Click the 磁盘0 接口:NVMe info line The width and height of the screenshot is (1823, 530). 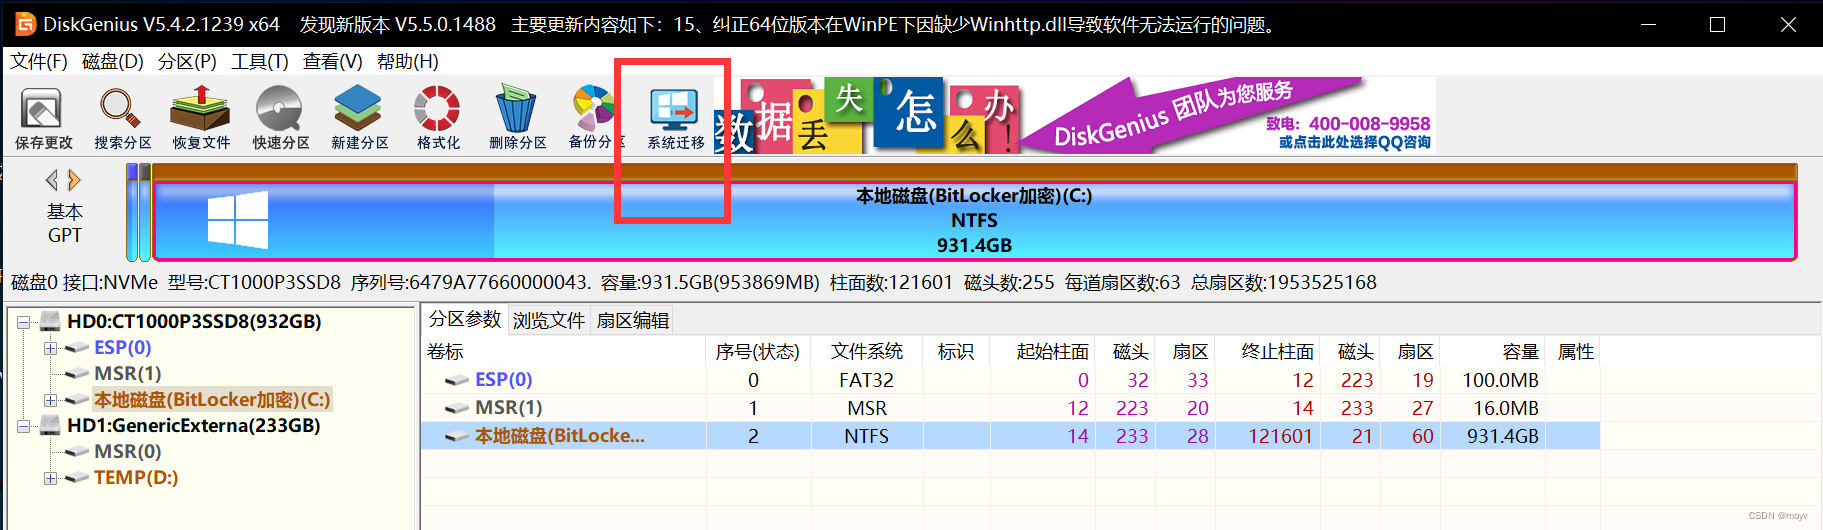693,283
